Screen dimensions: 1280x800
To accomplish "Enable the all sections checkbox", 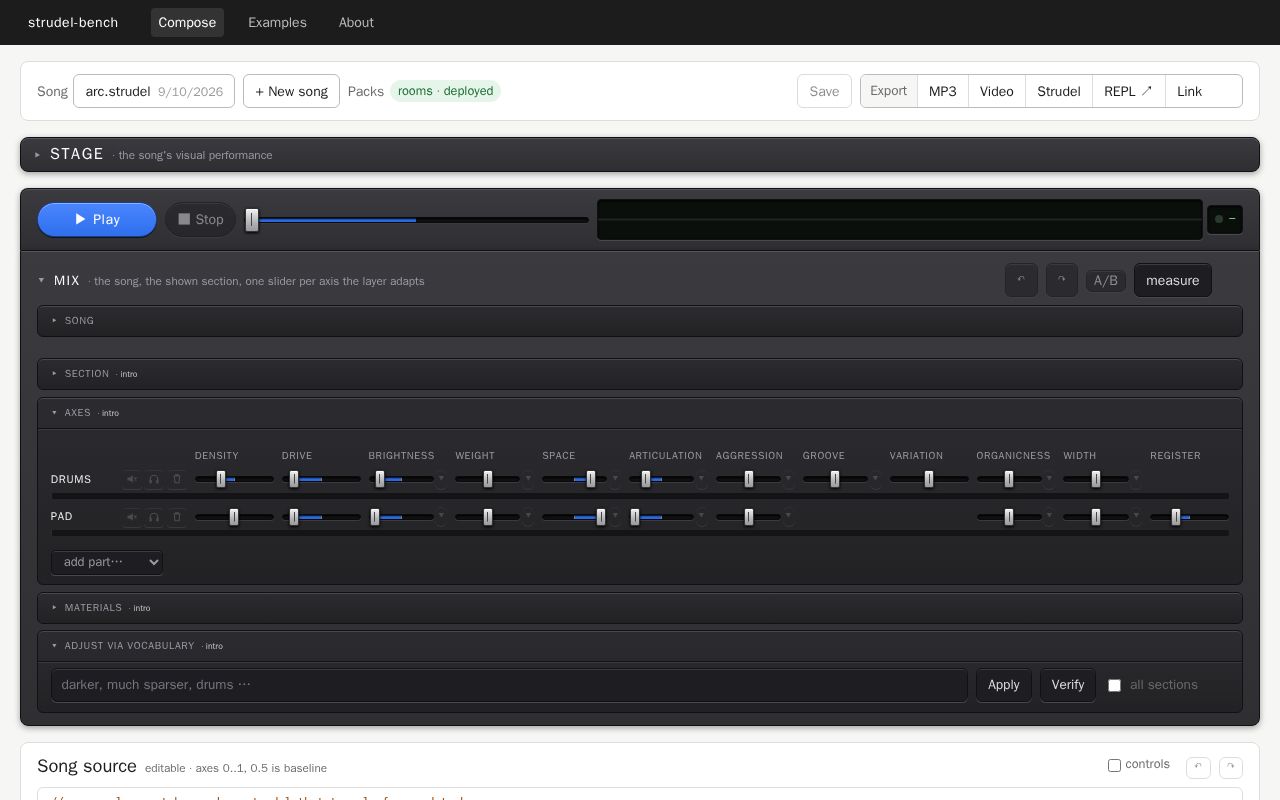I will coord(1114,685).
